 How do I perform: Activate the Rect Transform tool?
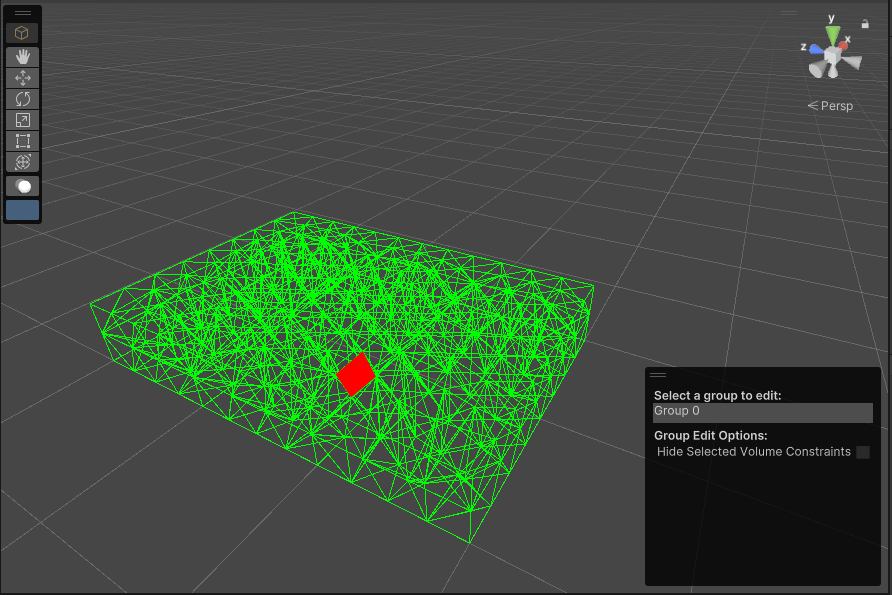coord(22,140)
